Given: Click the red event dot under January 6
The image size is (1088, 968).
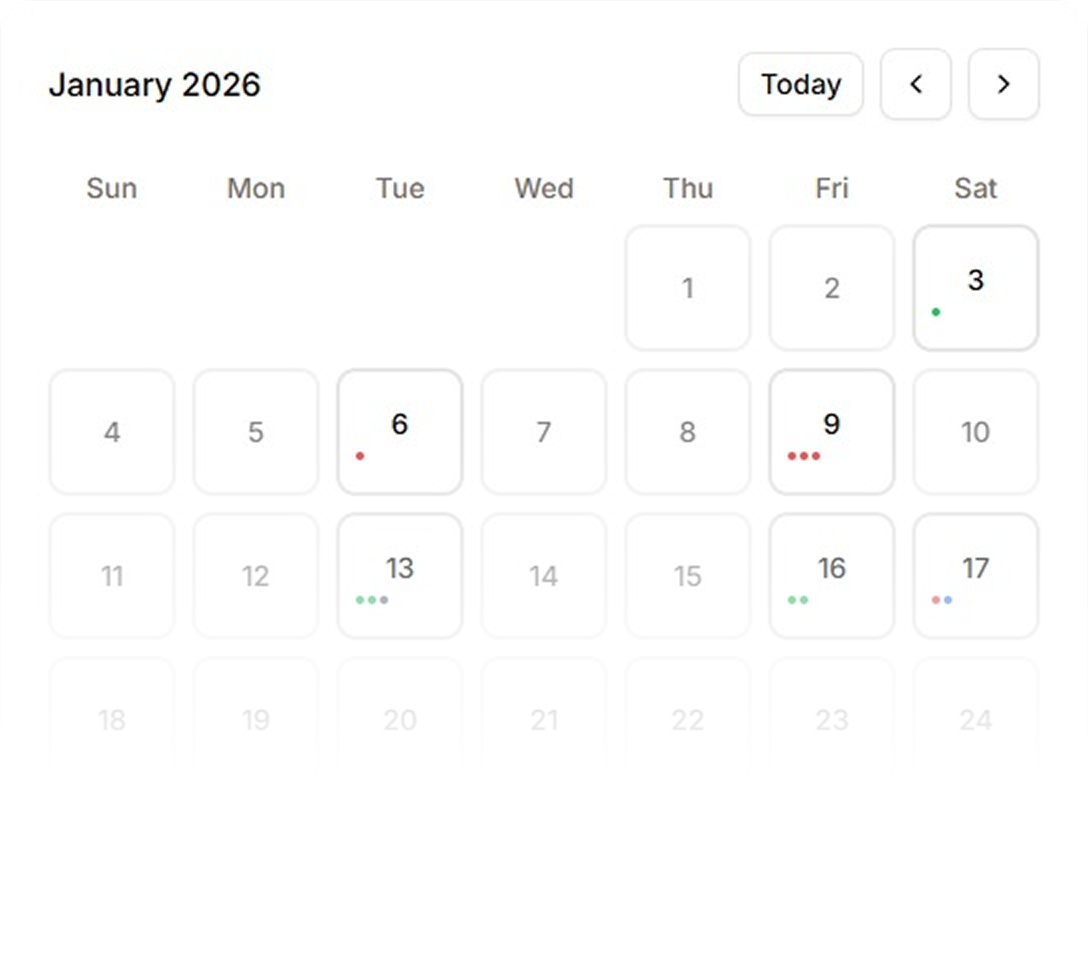Looking at the screenshot, I should [x=358, y=456].
